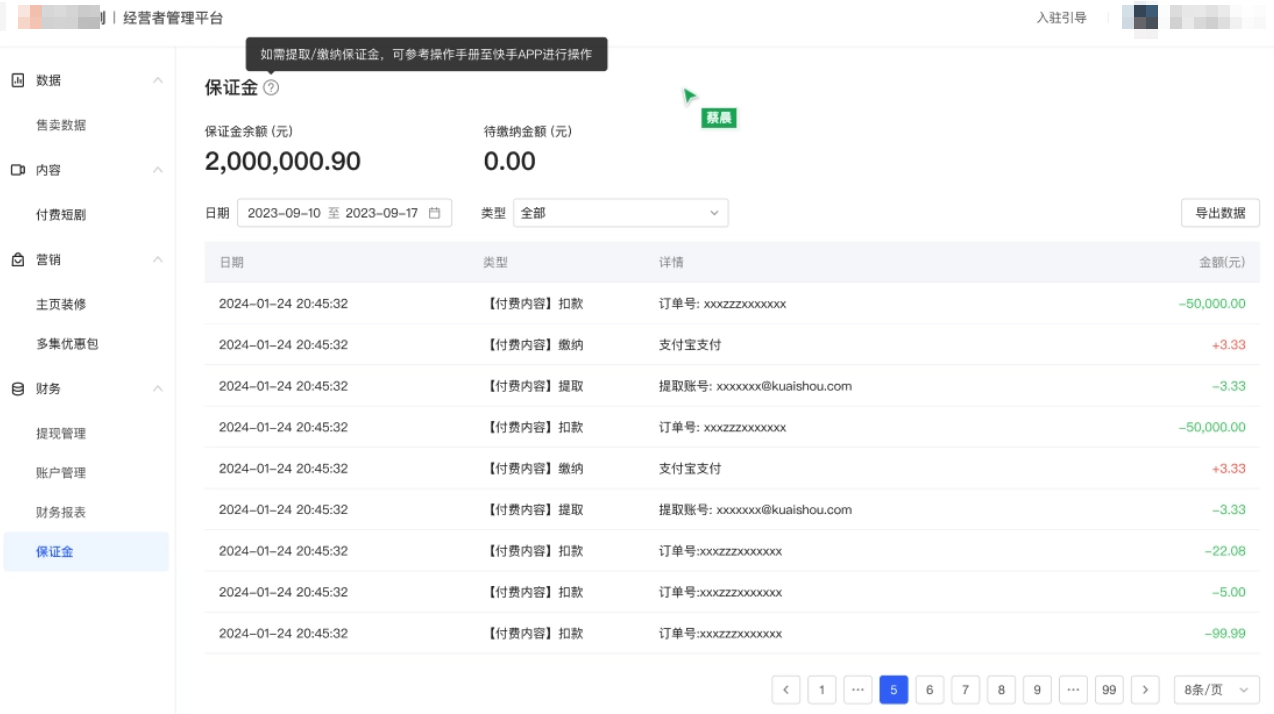Click the 日期 column header
The image size is (1274, 714).
(231, 262)
